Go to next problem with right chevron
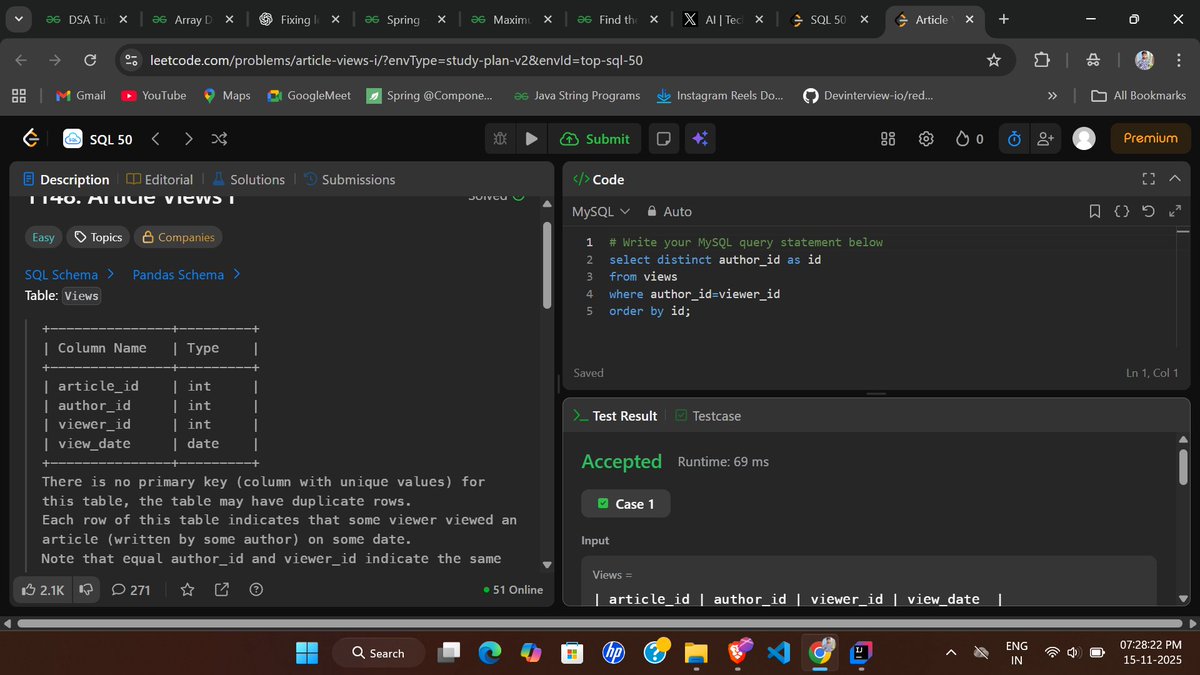1200x675 pixels. pos(188,139)
